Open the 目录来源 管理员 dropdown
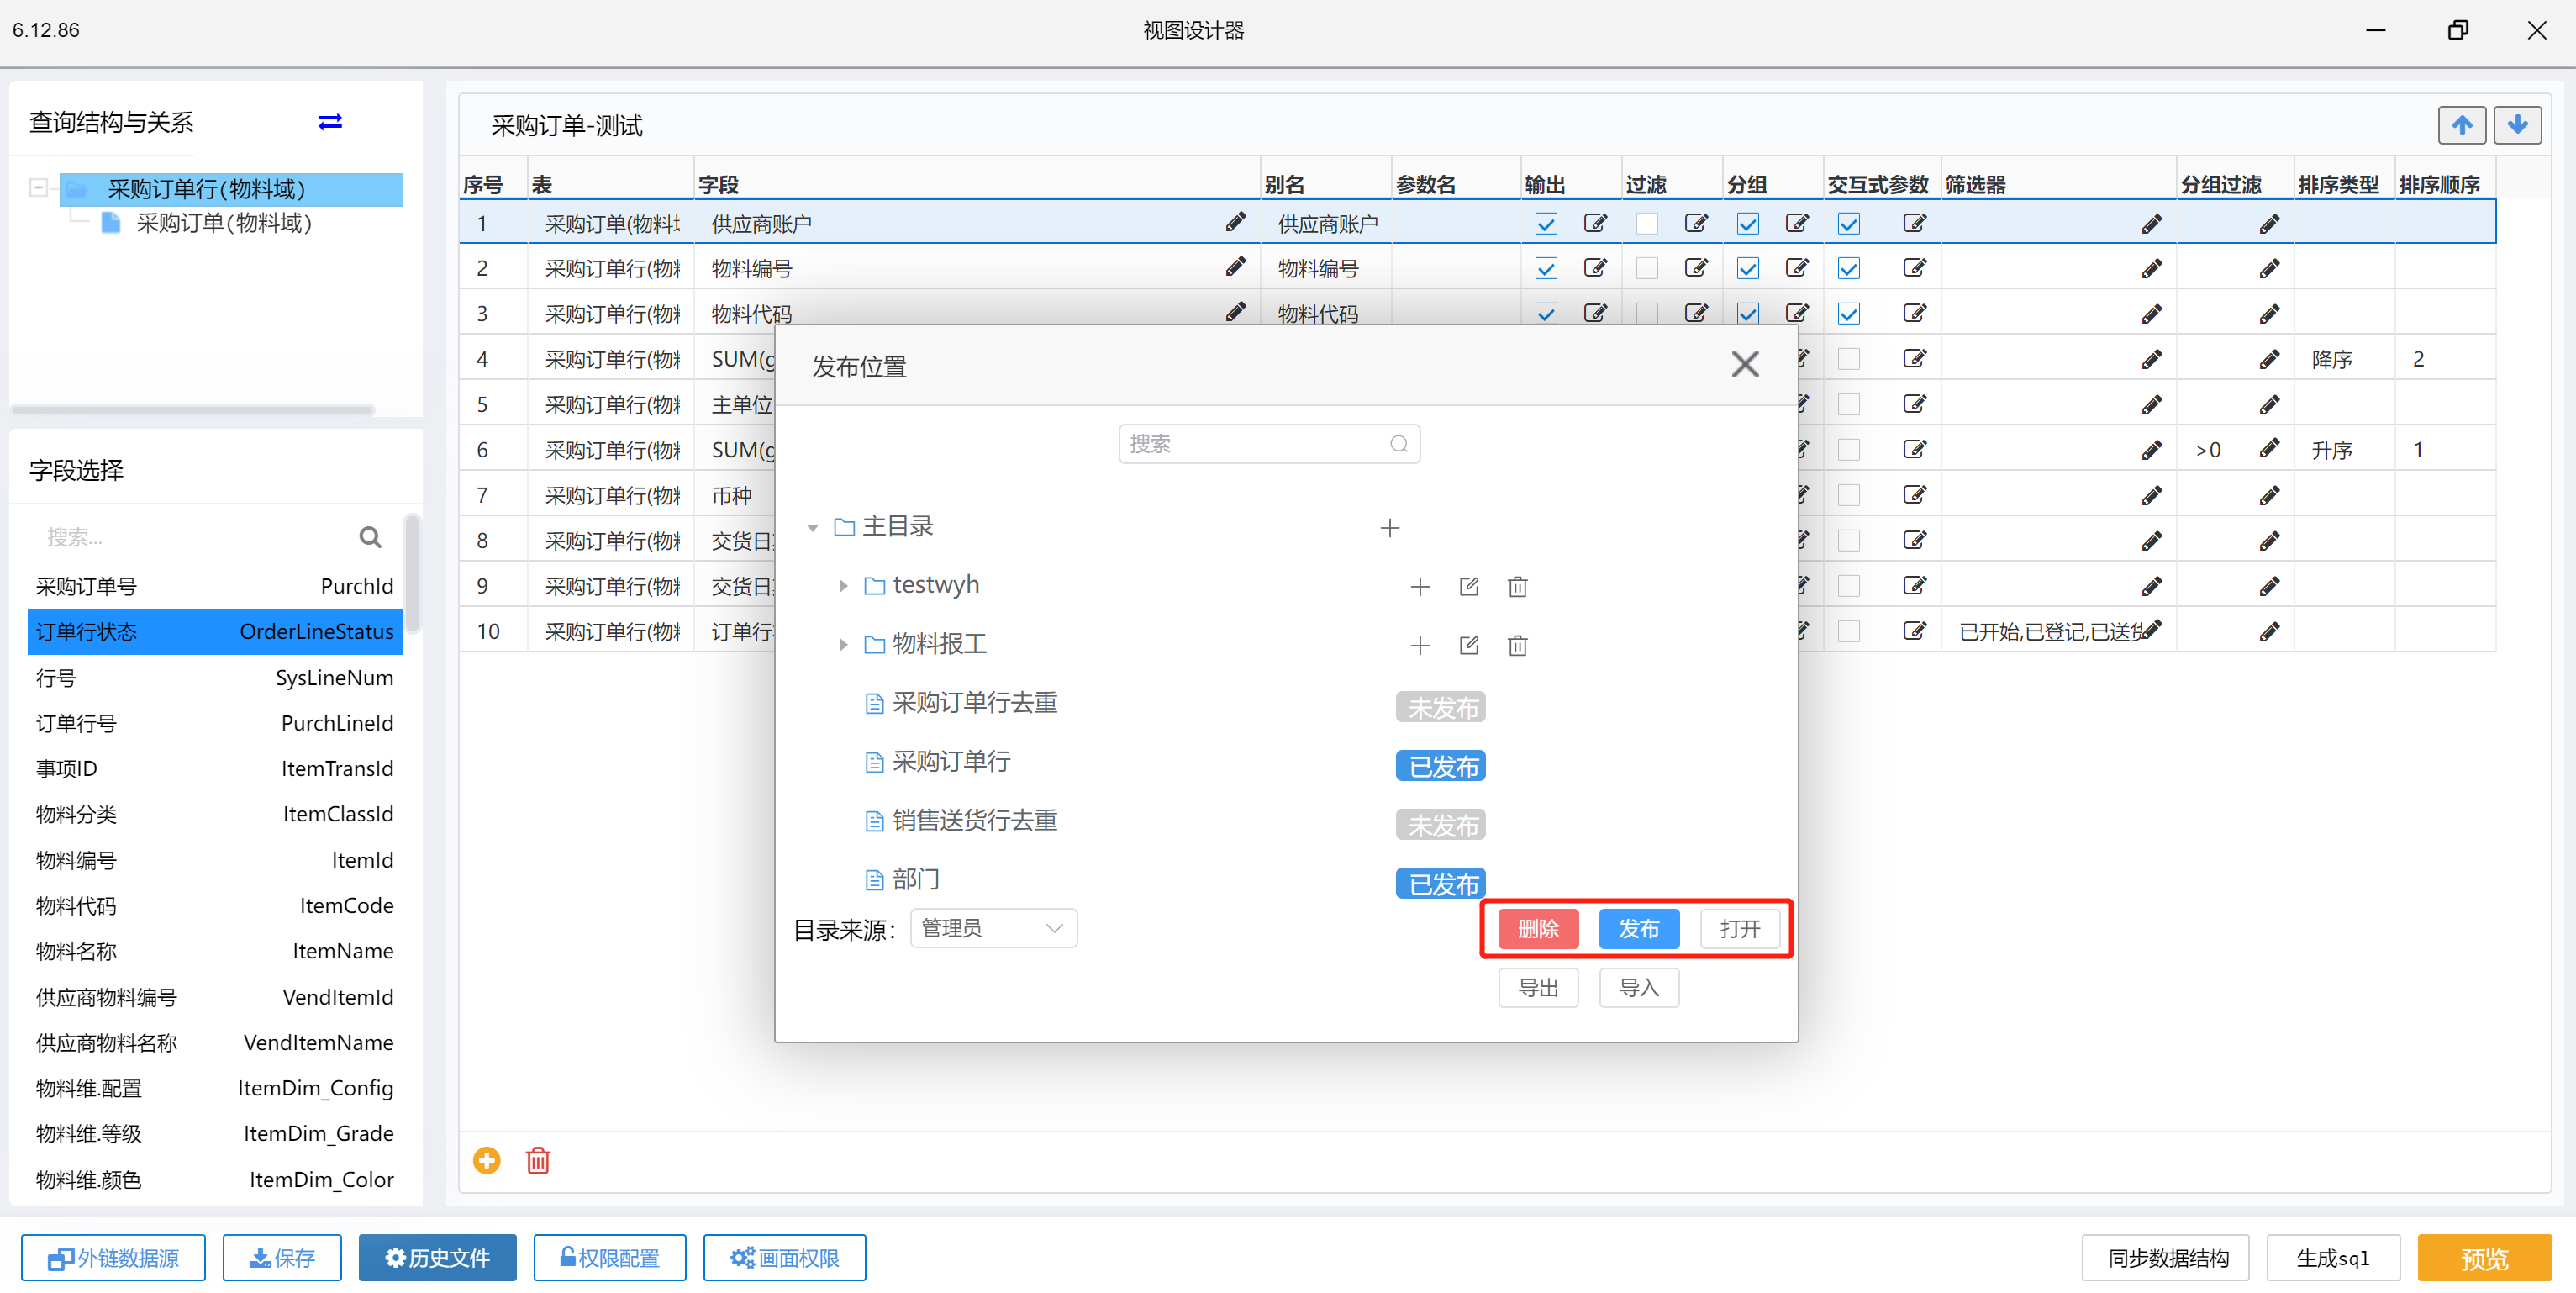The height and width of the screenshot is (1293, 2576). (x=993, y=929)
